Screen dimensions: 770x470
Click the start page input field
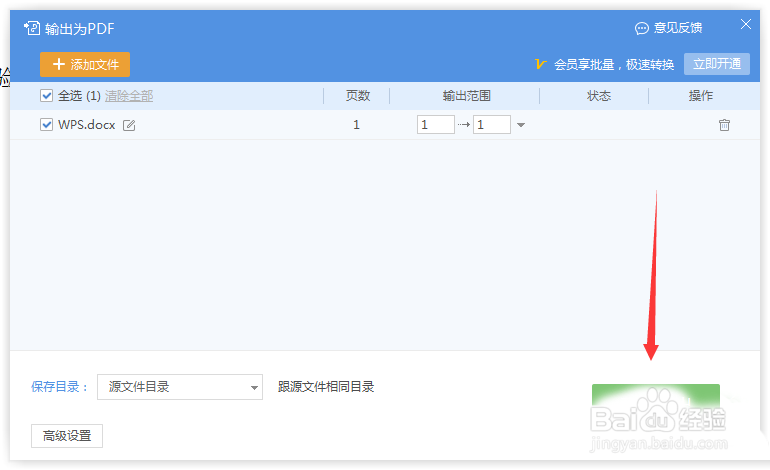pyautogui.click(x=436, y=125)
